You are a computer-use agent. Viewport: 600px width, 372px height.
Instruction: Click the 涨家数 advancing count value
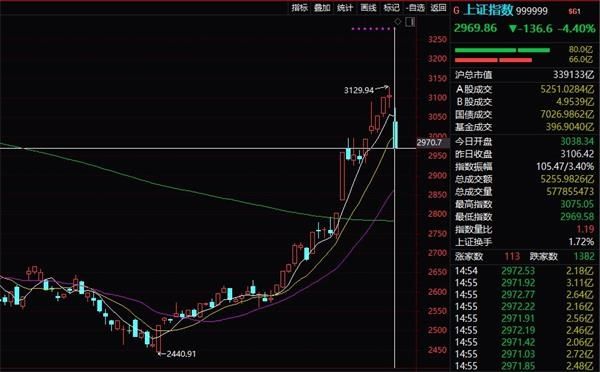tap(512, 256)
